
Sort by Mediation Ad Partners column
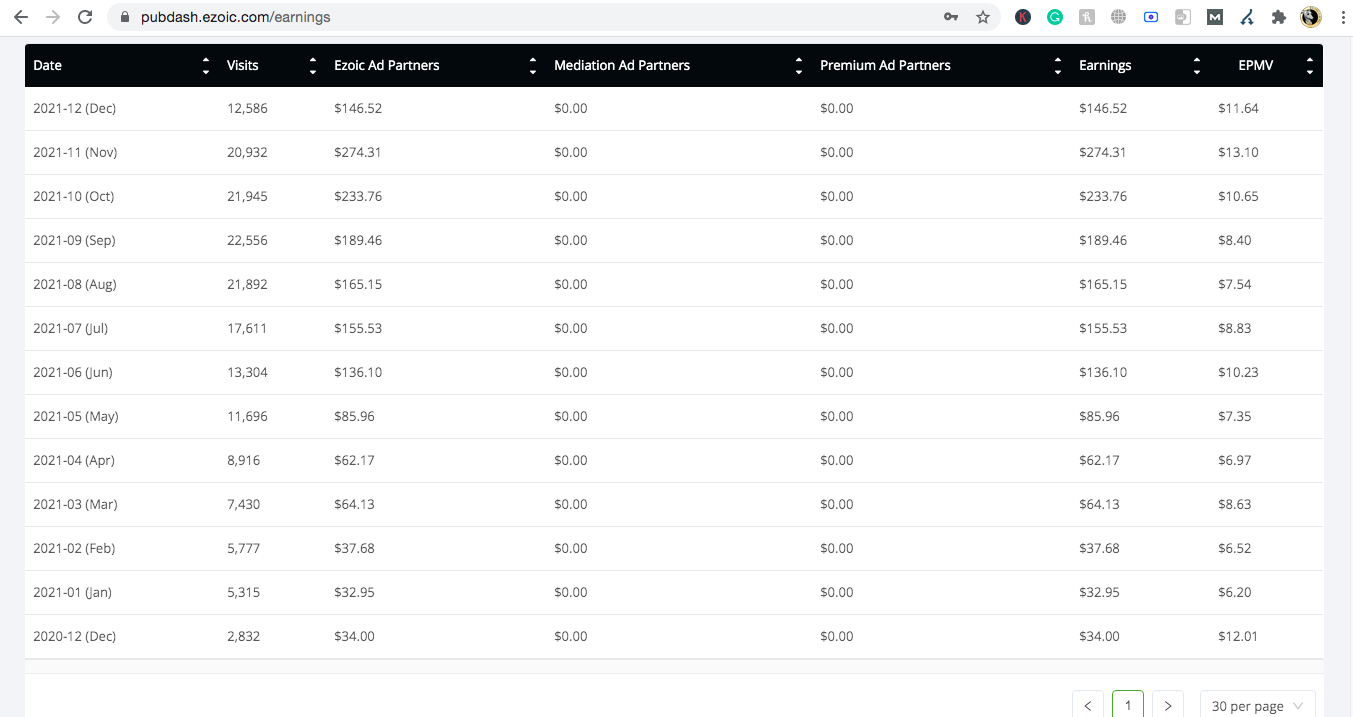pos(799,66)
